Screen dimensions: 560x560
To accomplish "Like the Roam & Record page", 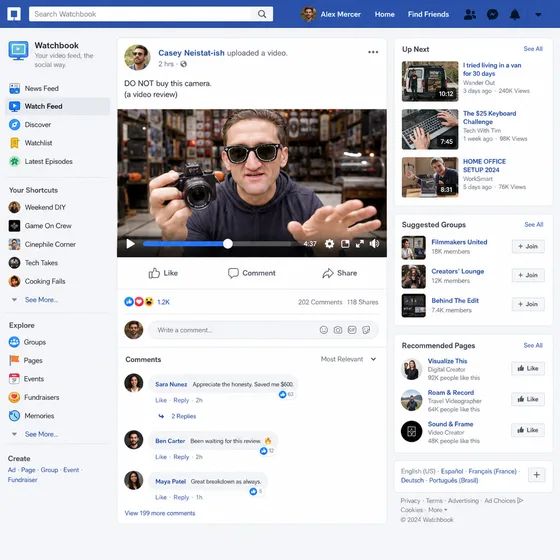I will tap(528, 399).
